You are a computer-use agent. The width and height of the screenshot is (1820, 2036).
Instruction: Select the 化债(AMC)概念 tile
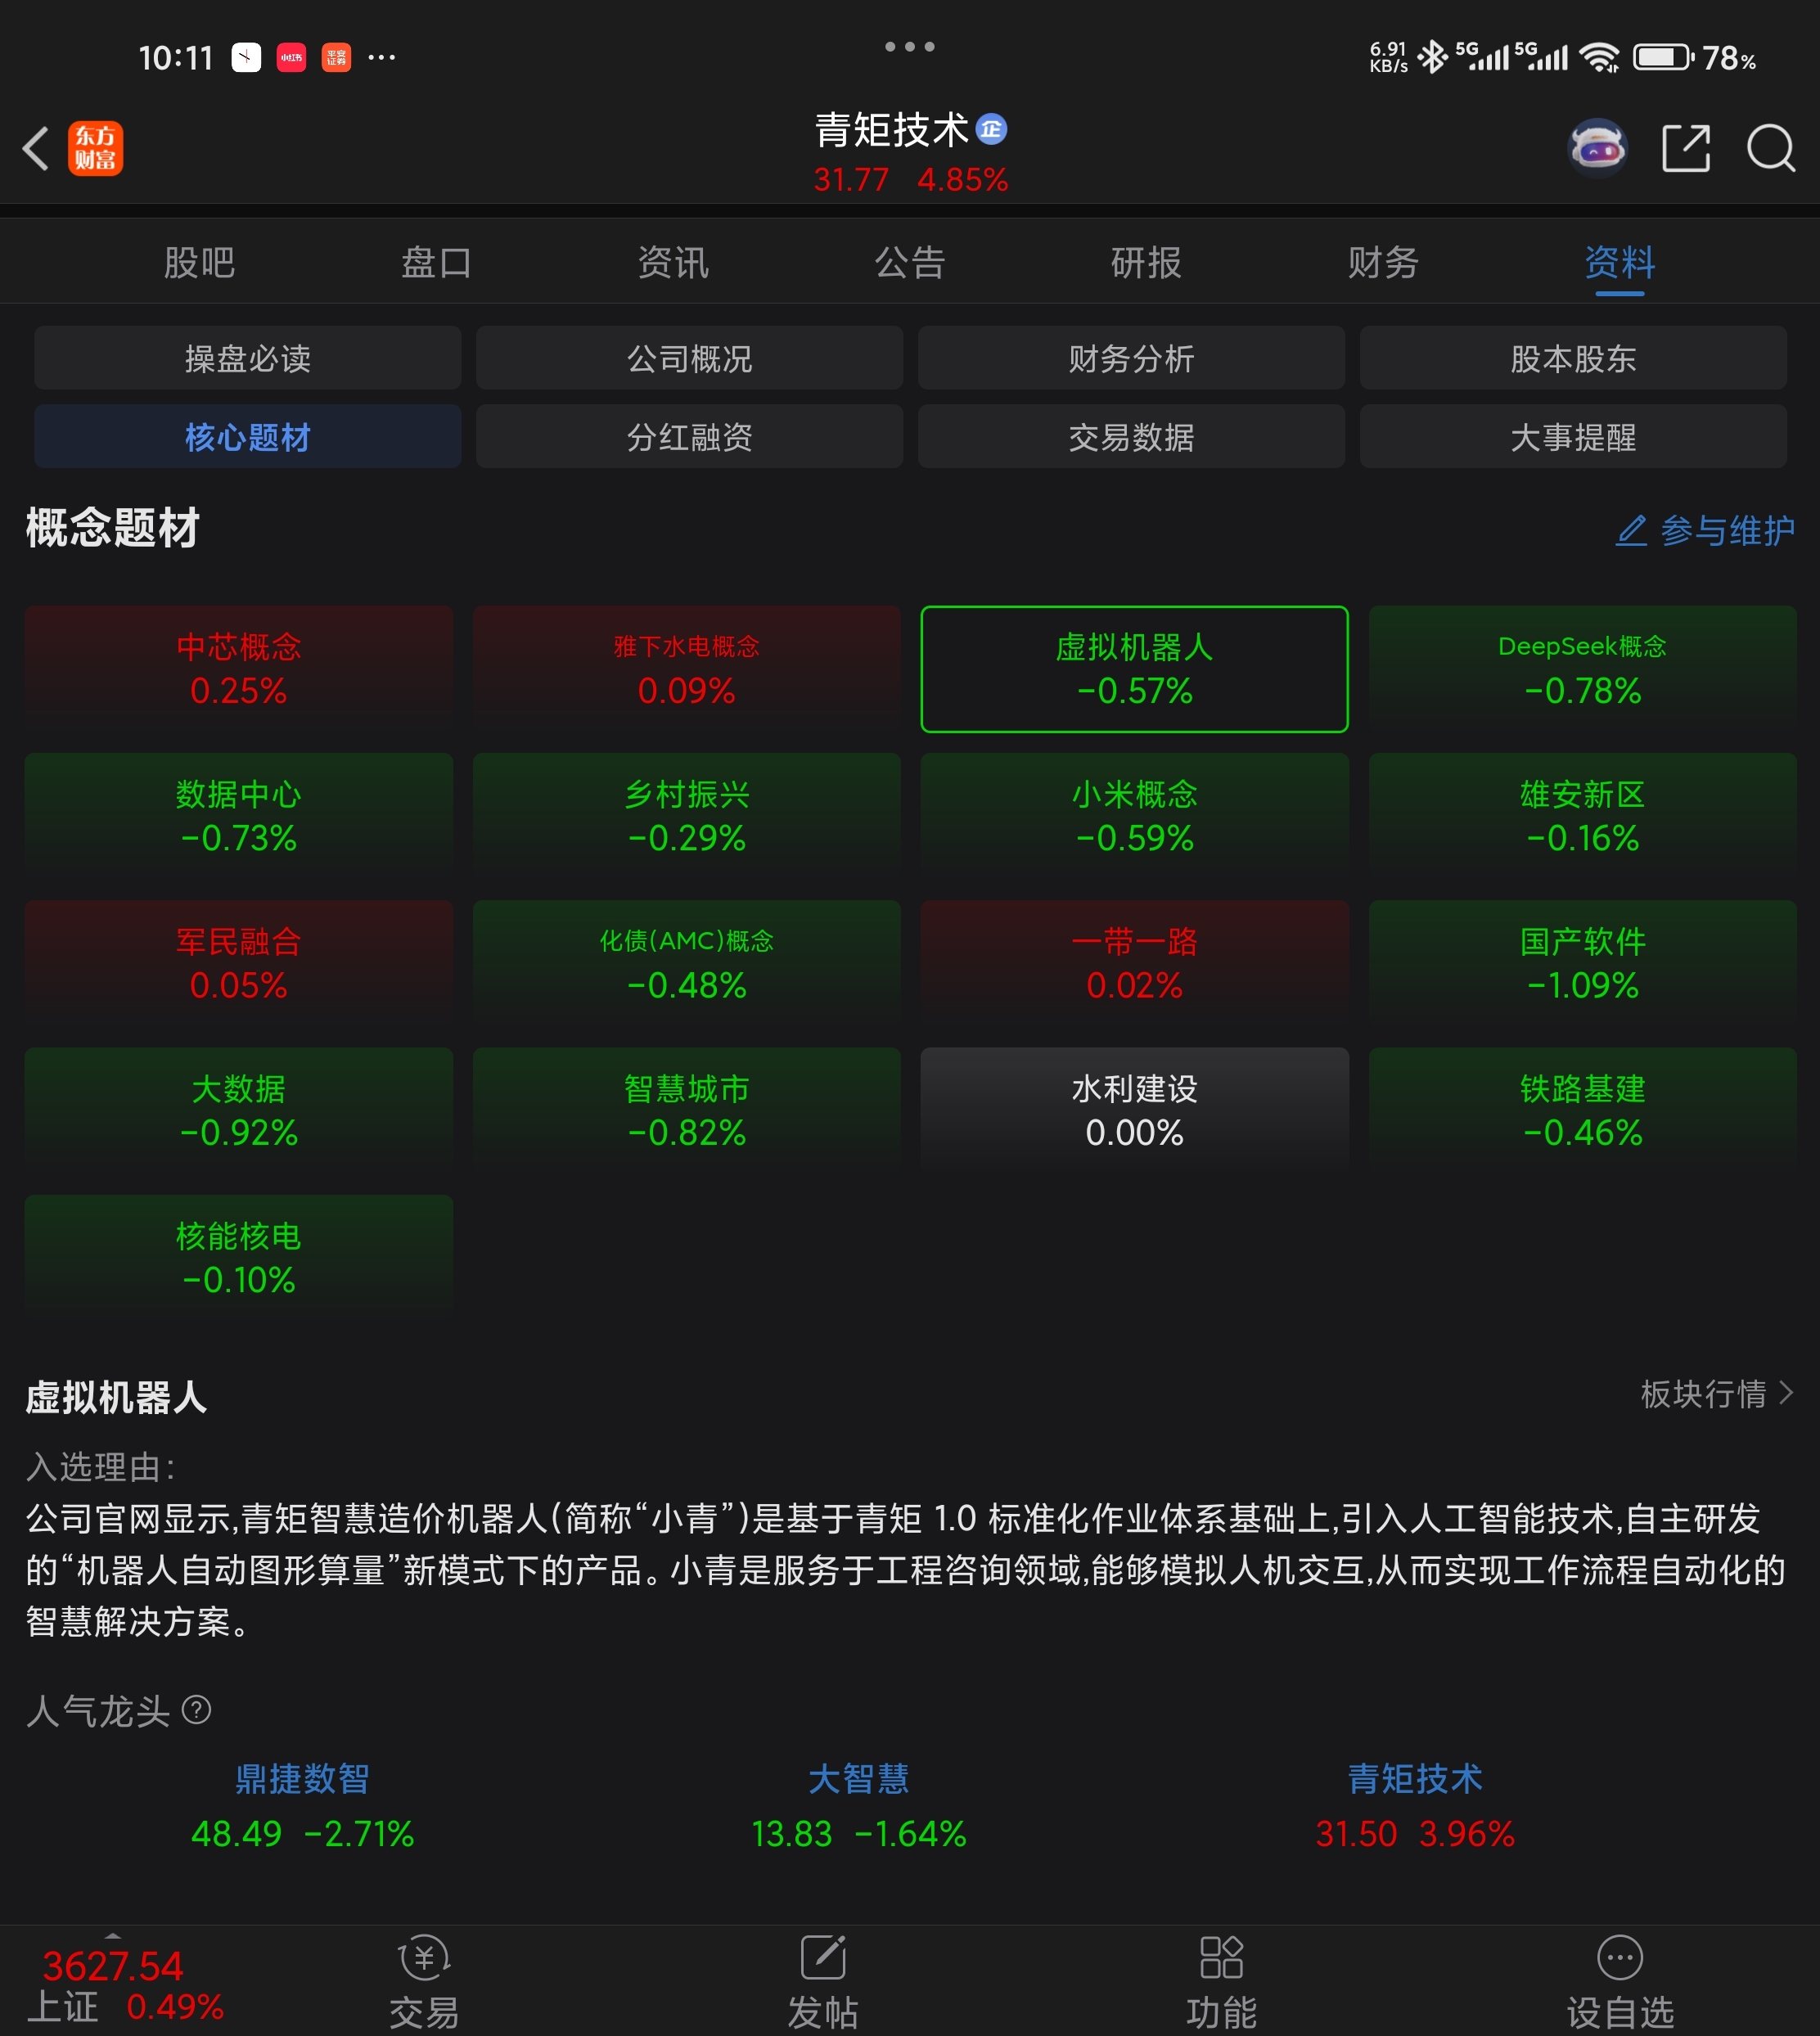coord(687,963)
